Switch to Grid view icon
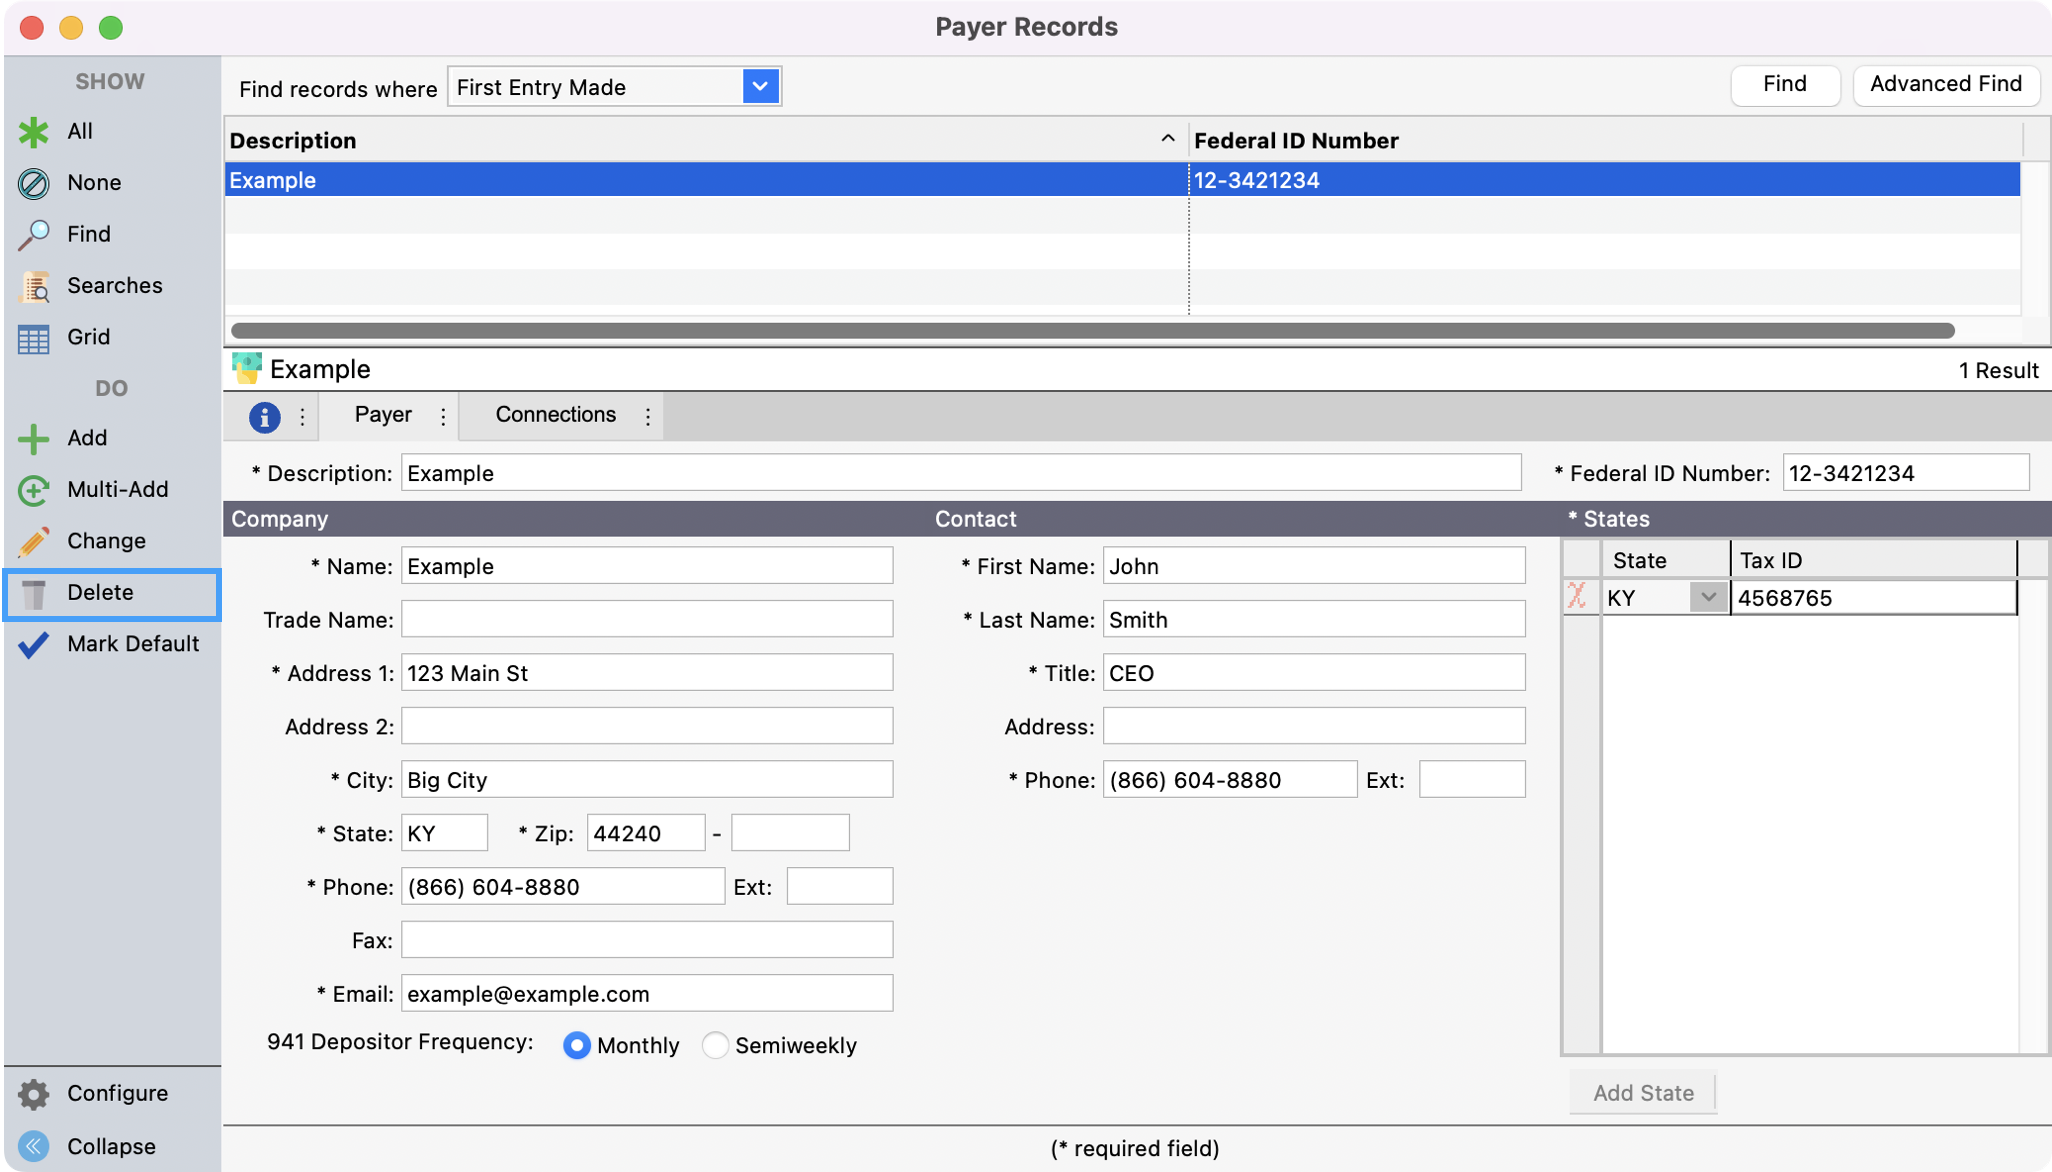Viewport: 2052px width, 1172px height. click(34, 338)
